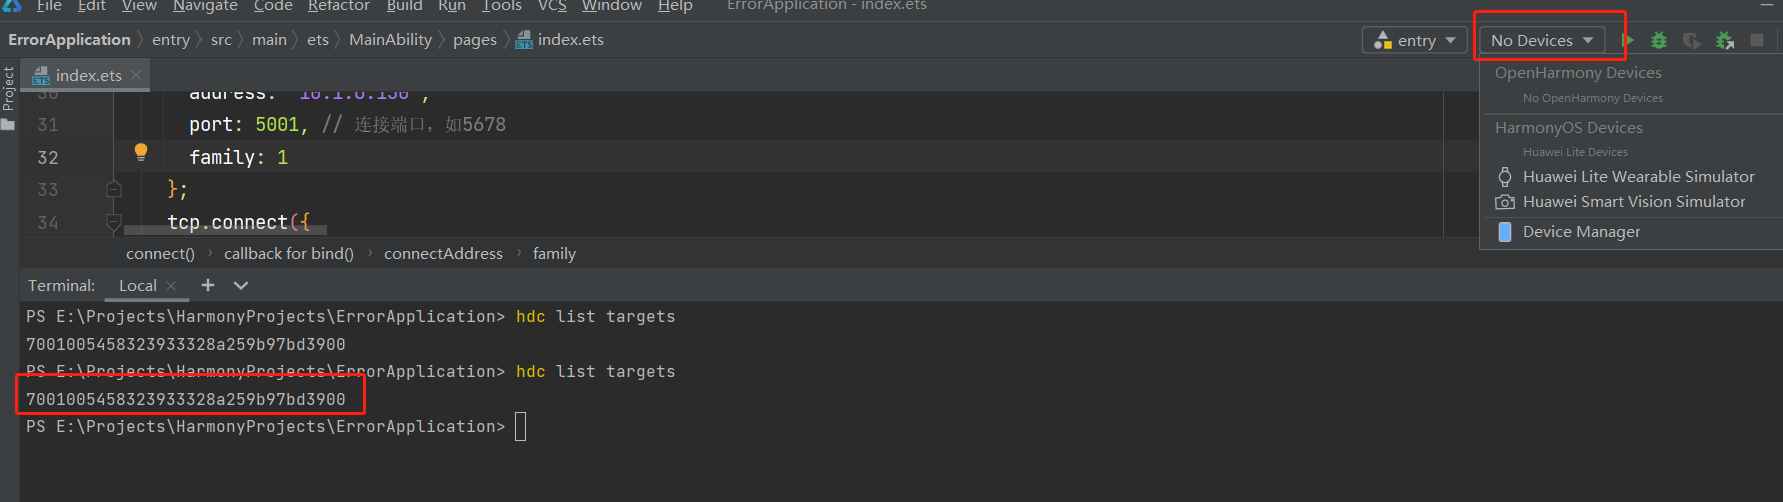The width and height of the screenshot is (1783, 502).
Task: Close the Local terminal tab
Action: click(x=171, y=286)
